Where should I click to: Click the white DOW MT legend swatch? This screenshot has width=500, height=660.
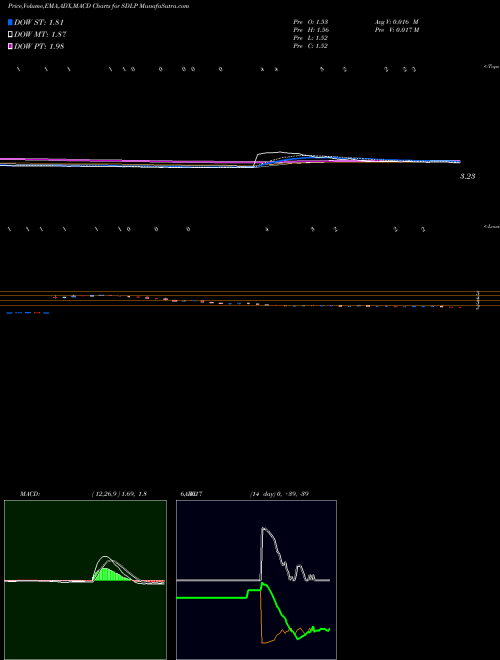pyautogui.click(x=10, y=34)
